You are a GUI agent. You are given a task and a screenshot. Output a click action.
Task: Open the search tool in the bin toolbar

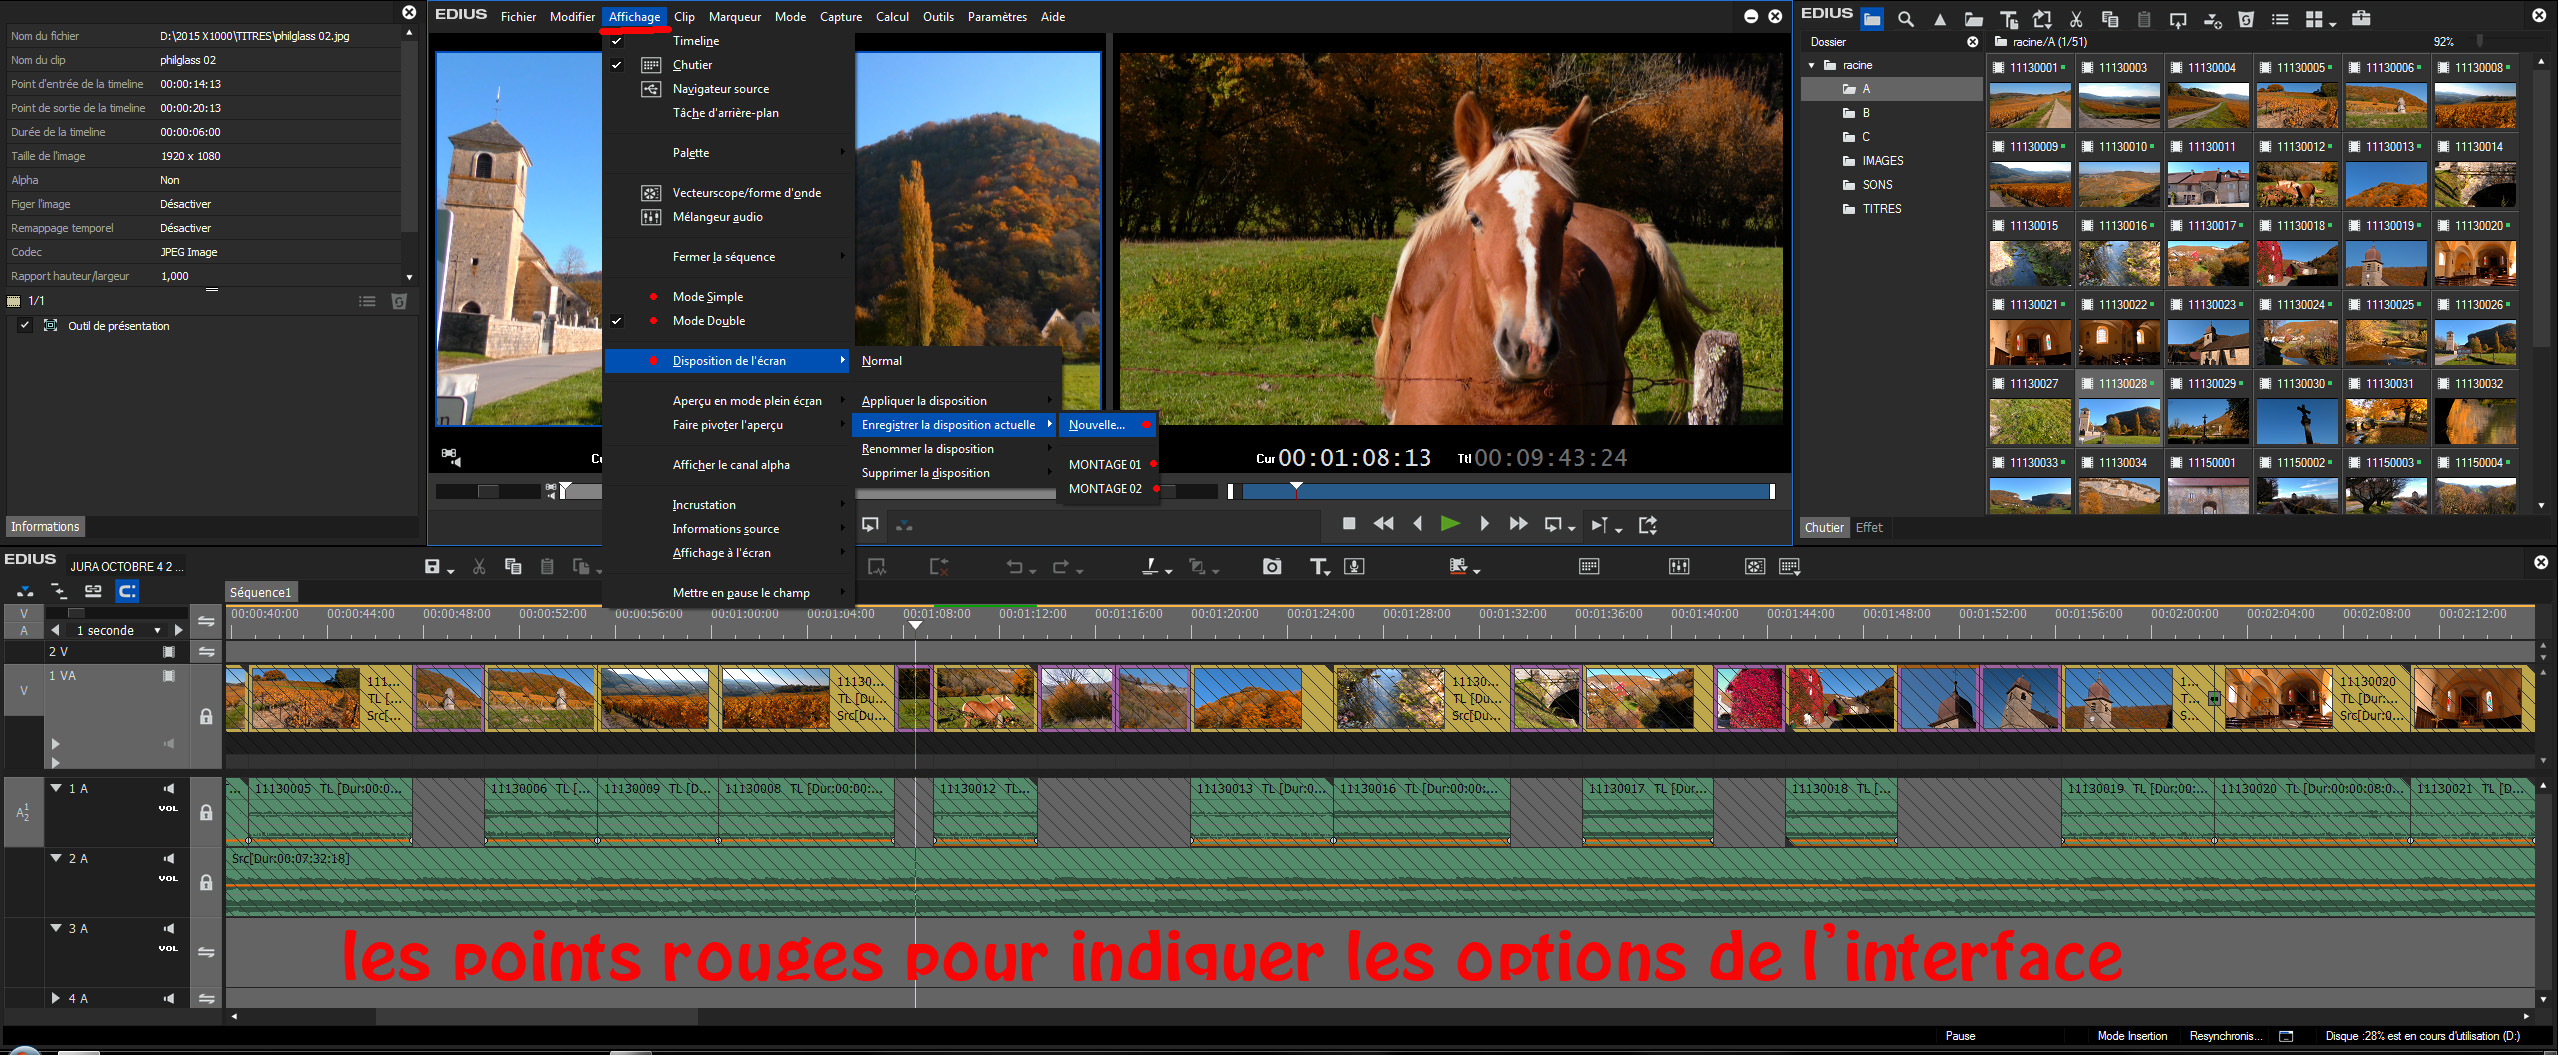pyautogui.click(x=1905, y=19)
